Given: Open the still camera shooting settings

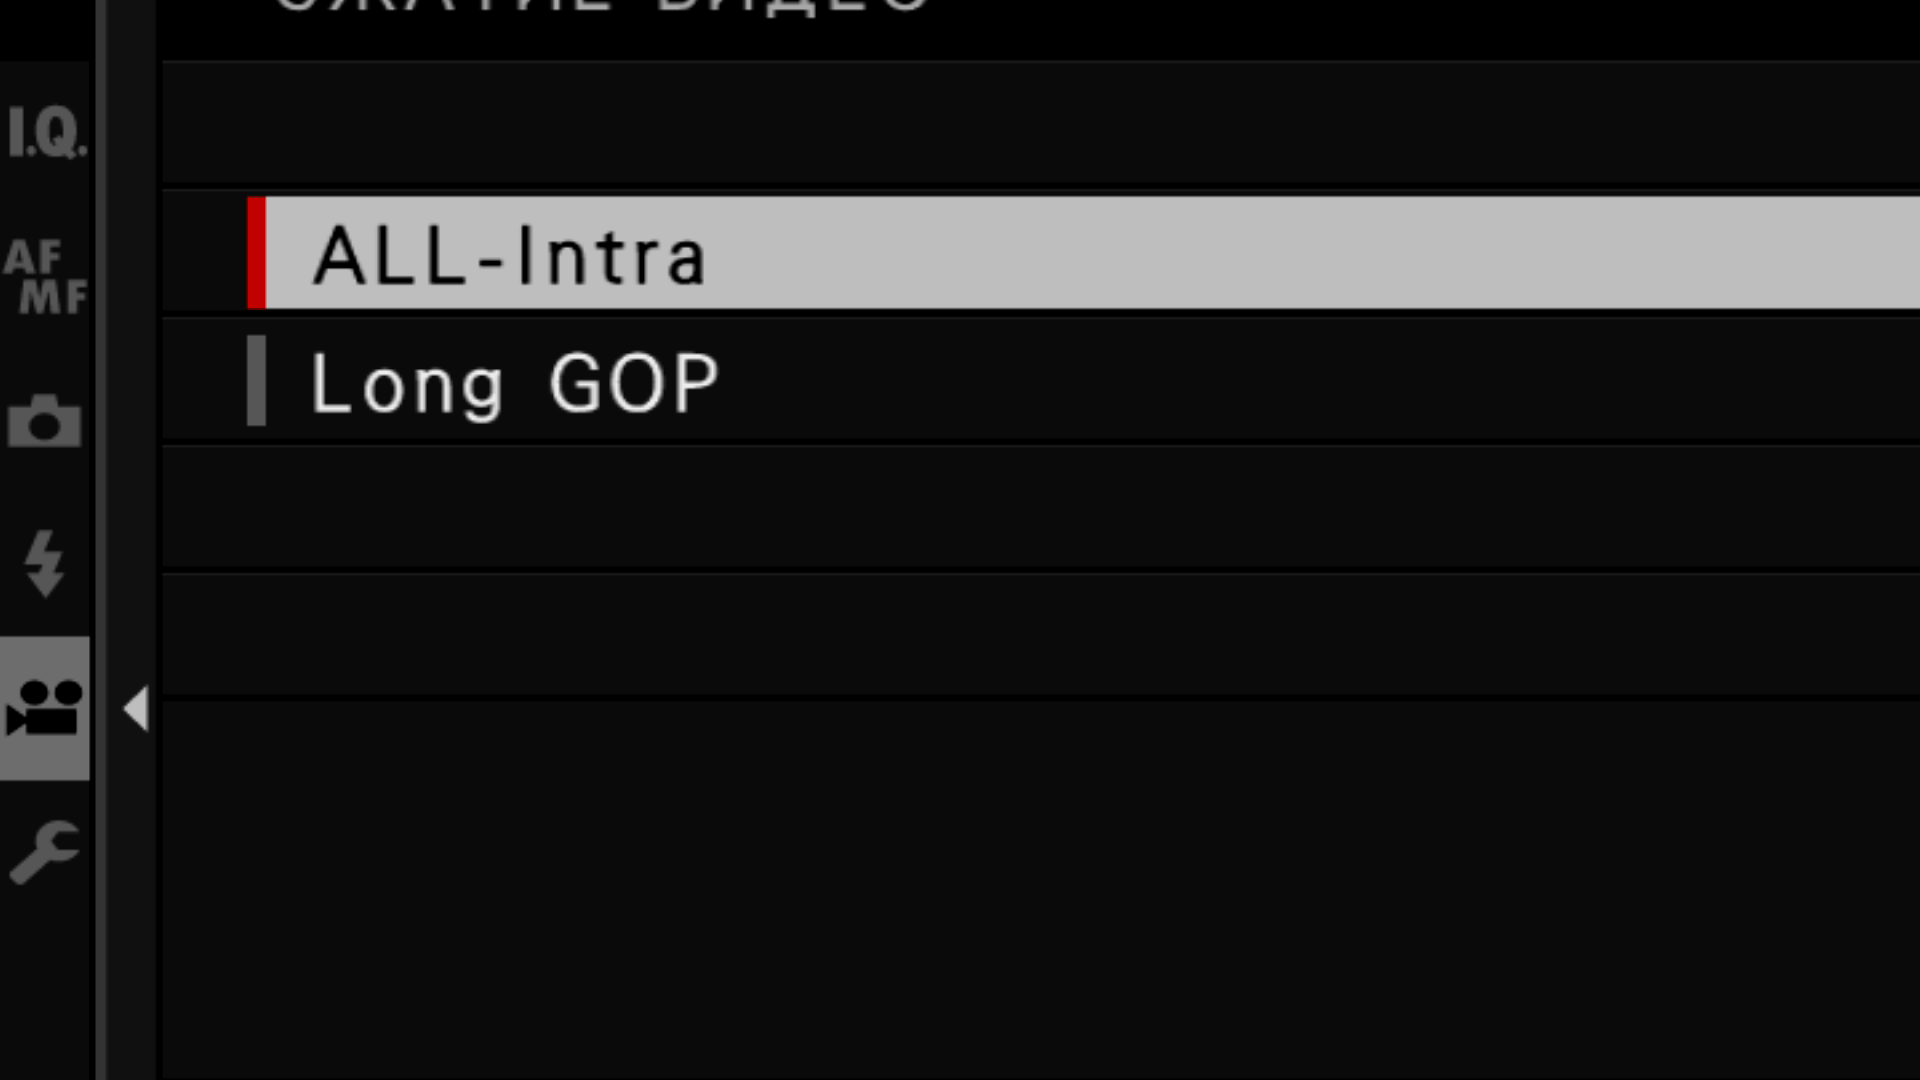Looking at the screenshot, I should click(x=44, y=420).
